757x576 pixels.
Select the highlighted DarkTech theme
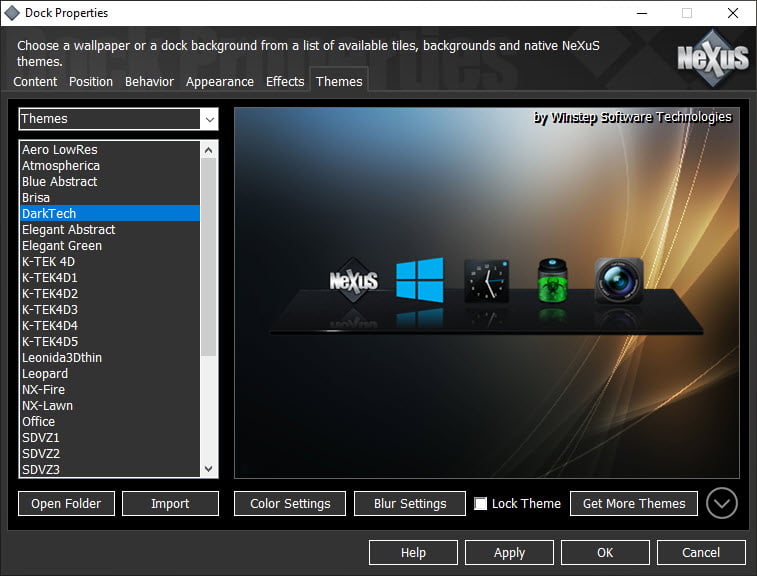pyautogui.click(x=110, y=213)
